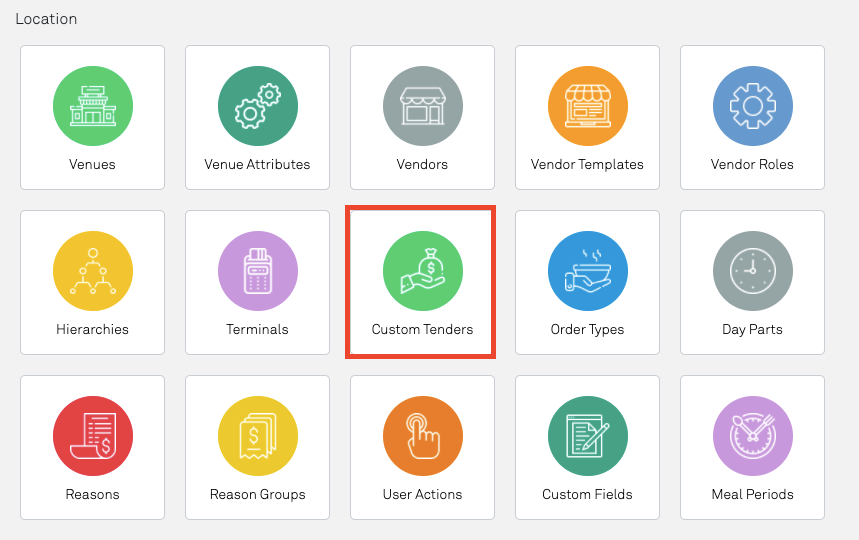Screen dimensions: 859x540
Task: Select the Reason Groups stacked receipts icon
Action: point(257,436)
